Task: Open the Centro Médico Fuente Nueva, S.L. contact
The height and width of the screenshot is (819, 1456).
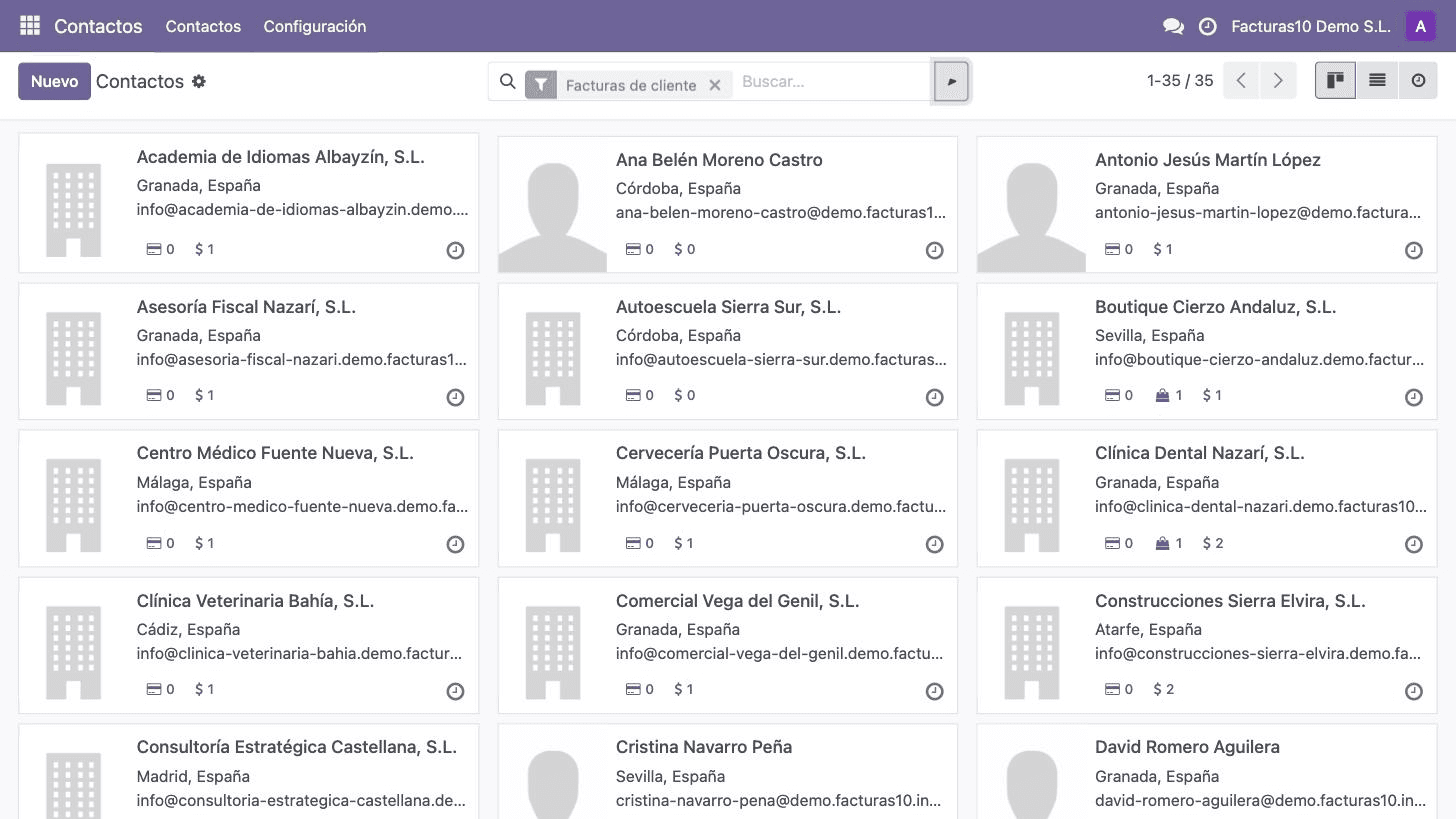Action: pyautogui.click(x=248, y=498)
